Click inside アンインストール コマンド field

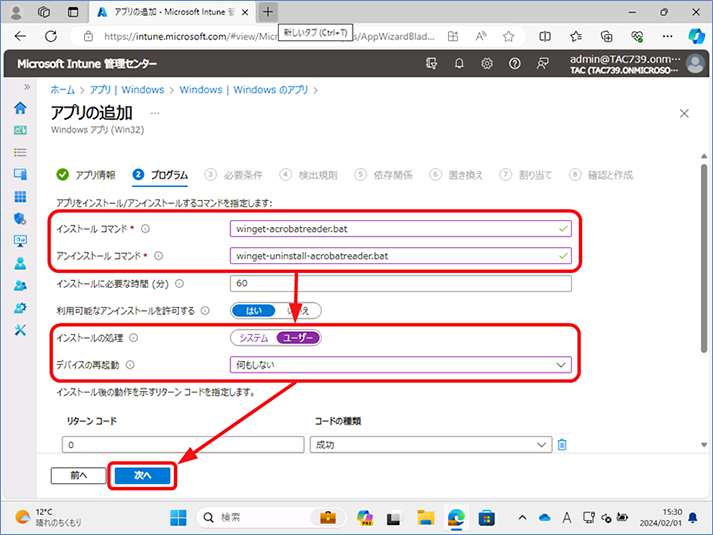click(x=401, y=256)
